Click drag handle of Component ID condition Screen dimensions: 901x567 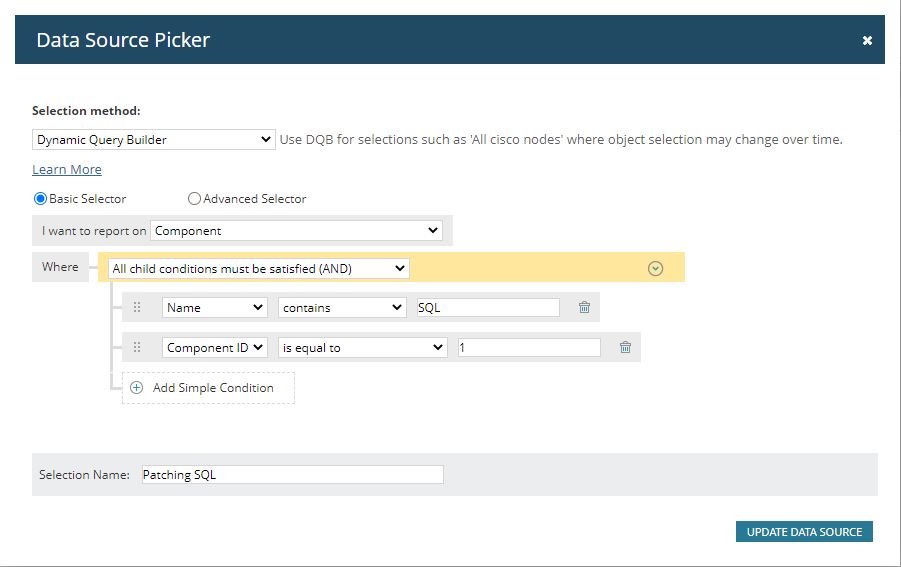pos(138,348)
